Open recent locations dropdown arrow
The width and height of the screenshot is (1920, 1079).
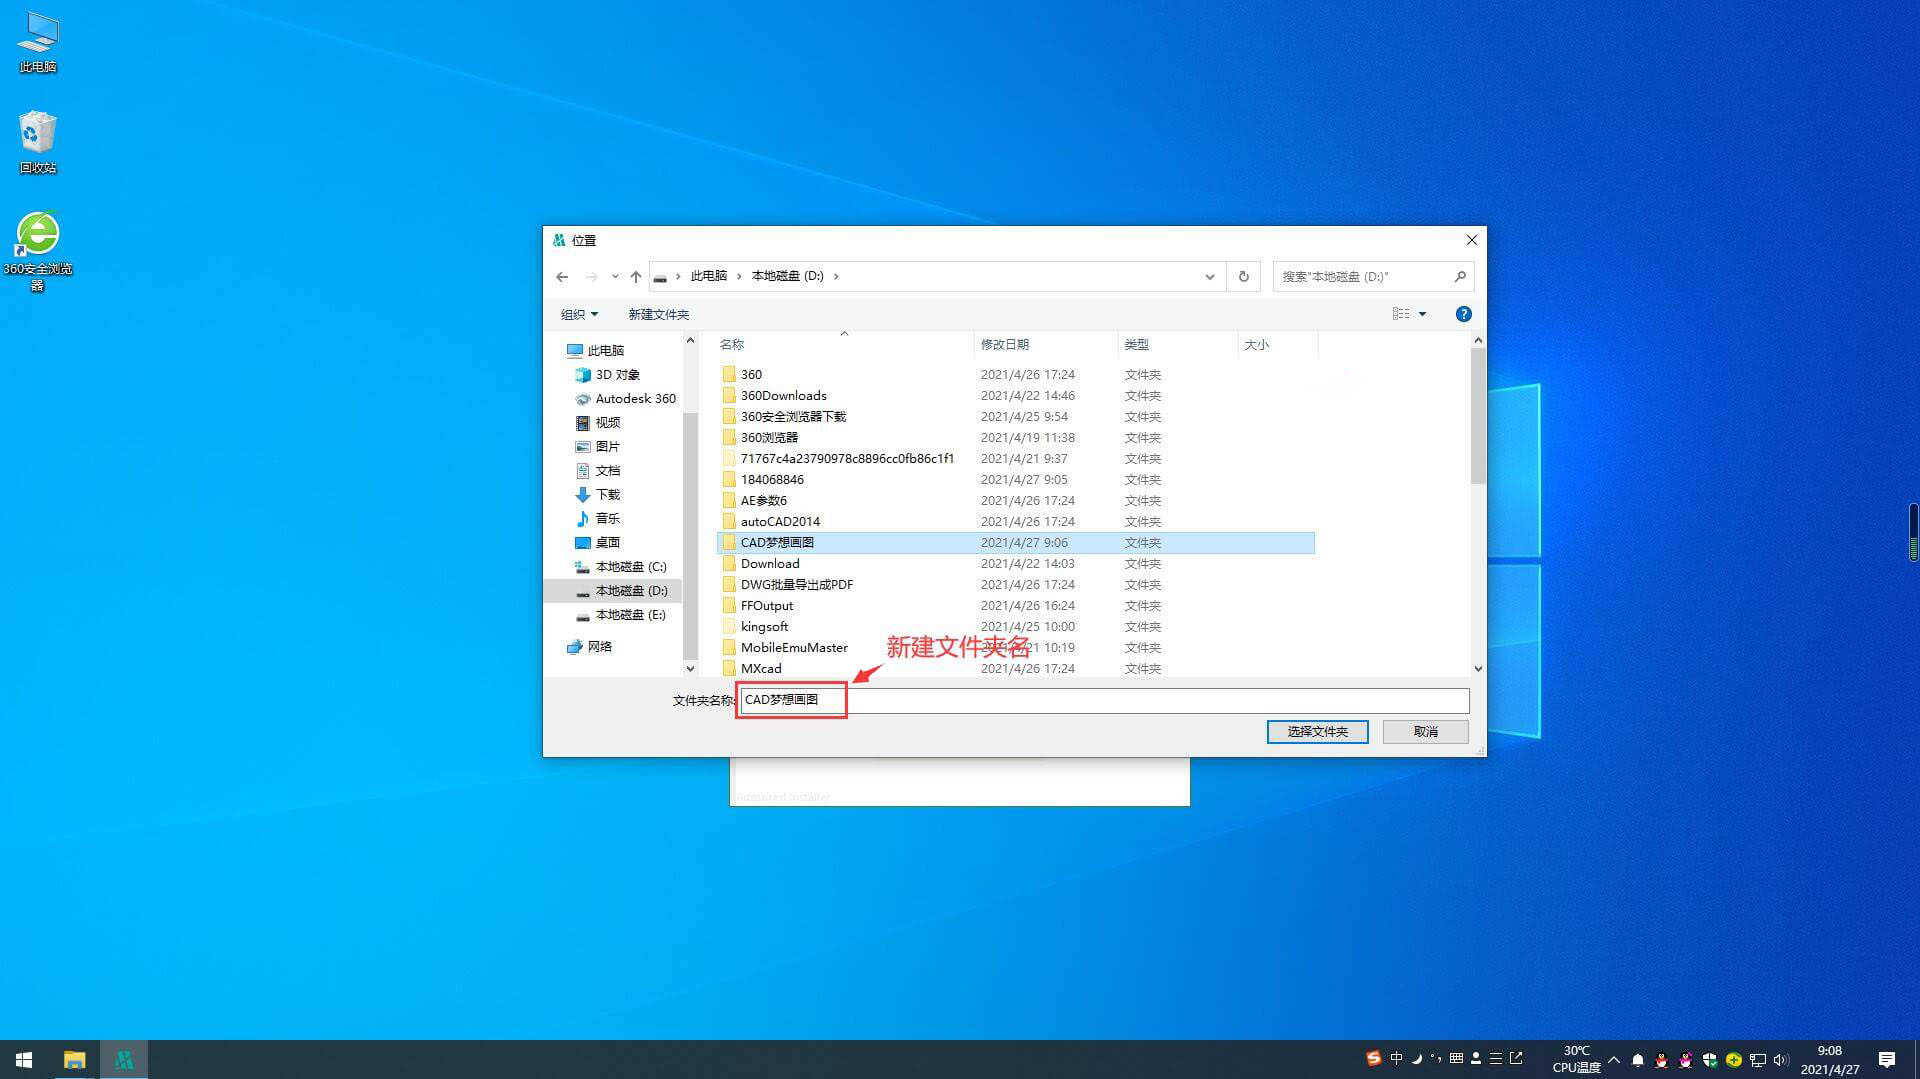(x=615, y=277)
